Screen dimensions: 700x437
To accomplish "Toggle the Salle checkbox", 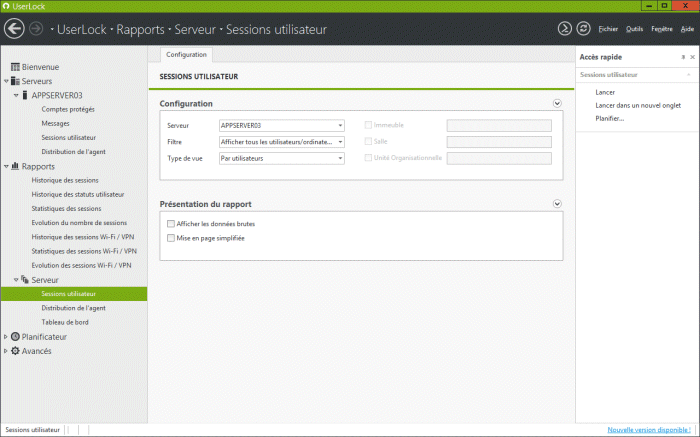I will [368, 141].
